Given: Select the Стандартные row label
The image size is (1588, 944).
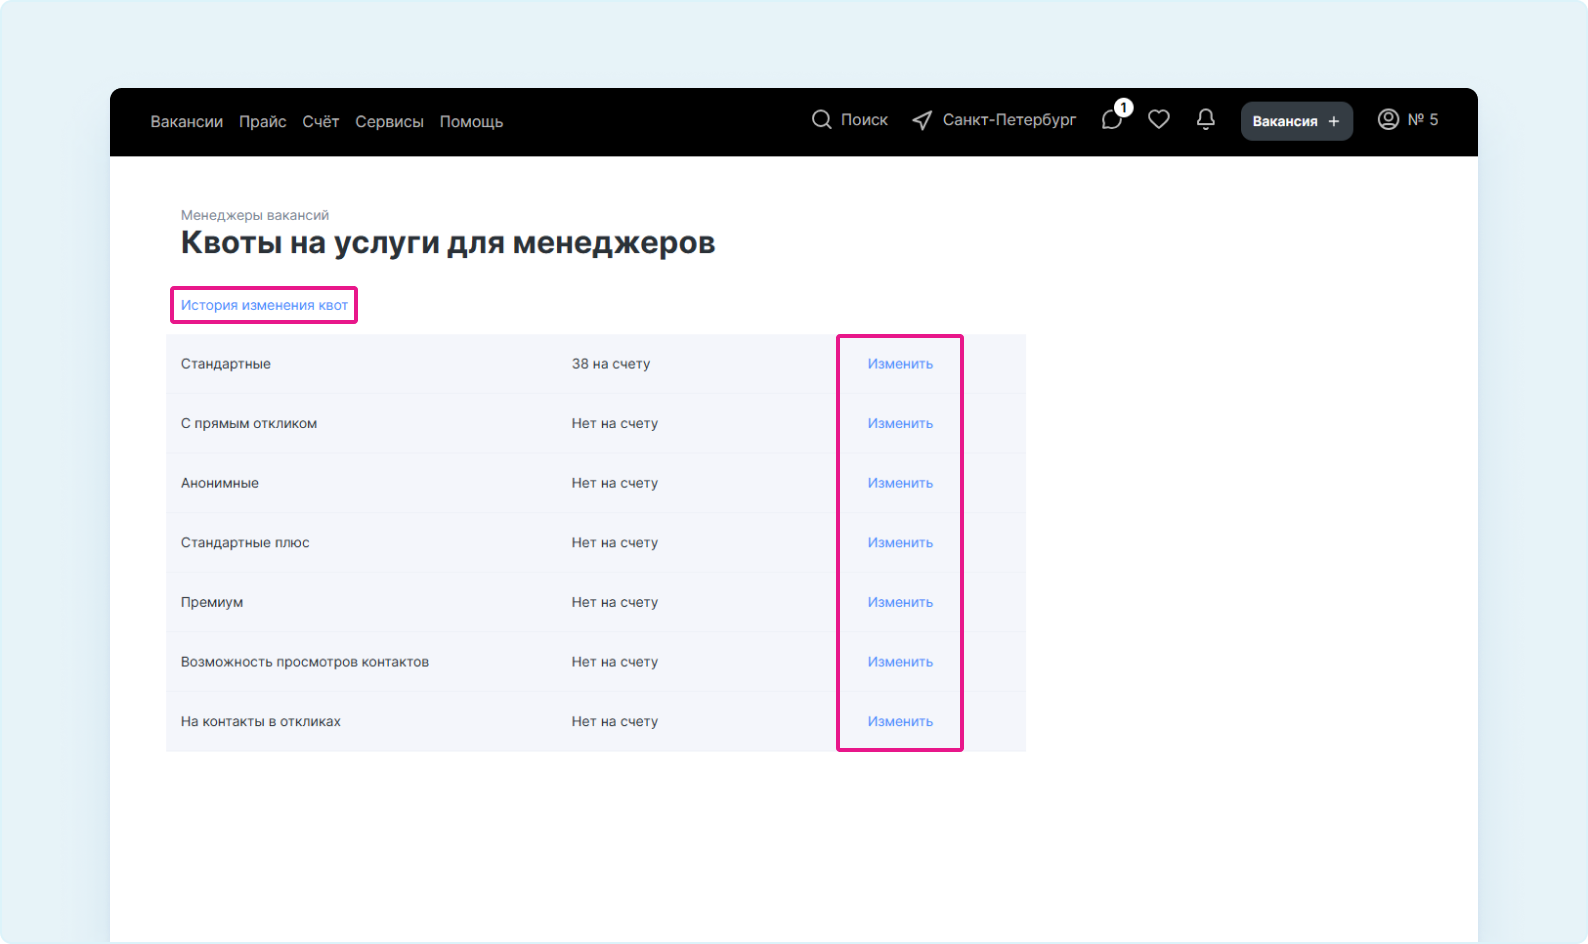Looking at the screenshot, I should point(226,364).
